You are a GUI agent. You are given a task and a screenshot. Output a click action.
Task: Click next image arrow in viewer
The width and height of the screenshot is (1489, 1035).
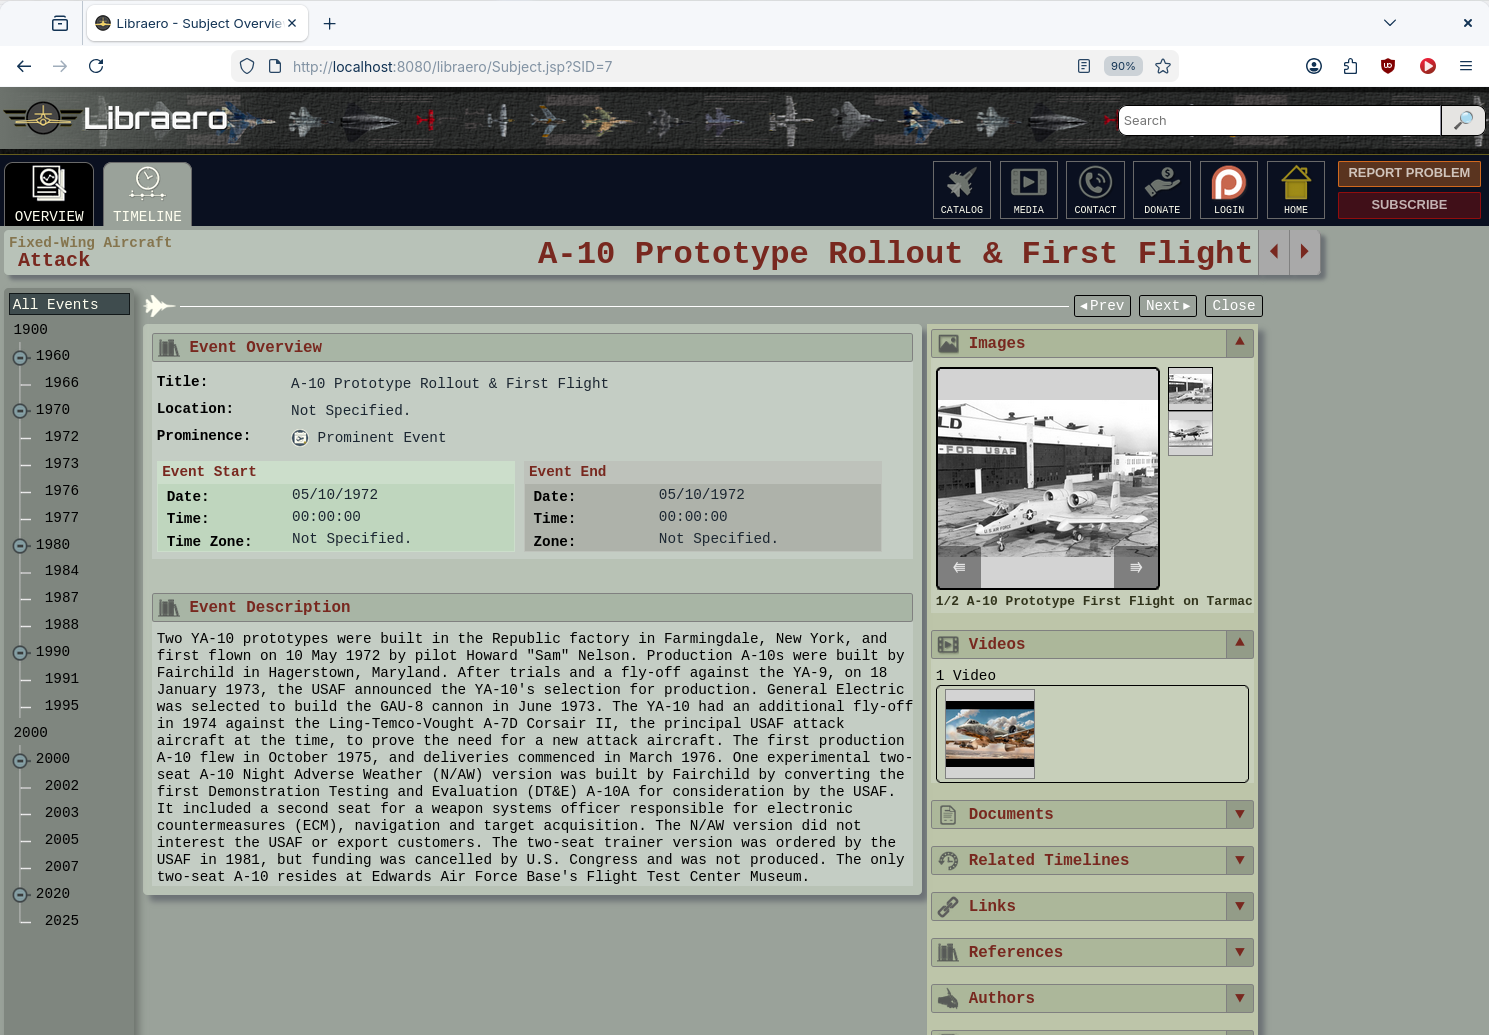pyautogui.click(x=1136, y=568)
